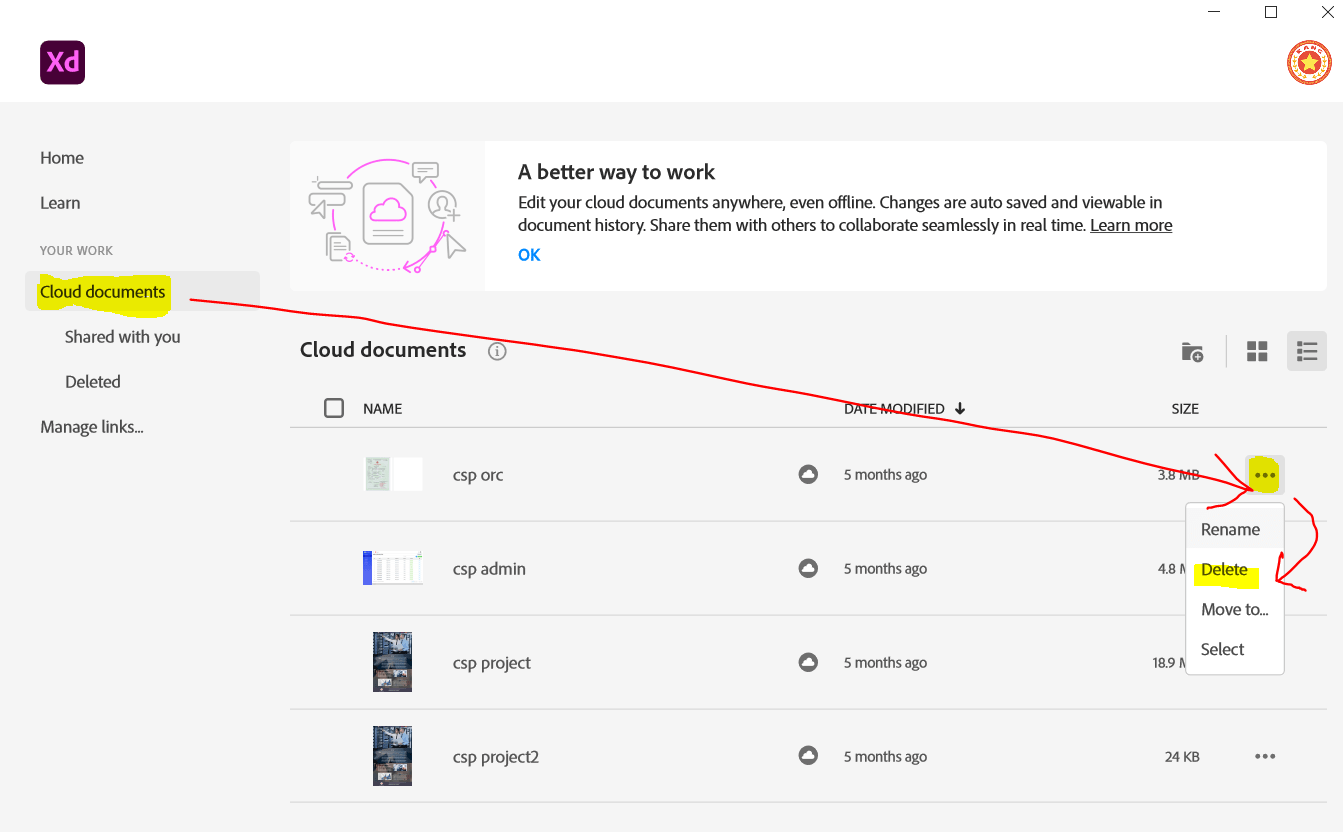The width and height of the screenshot is (1343, 832).
Task: Go to Shared with you section
Action: (122, 336)
